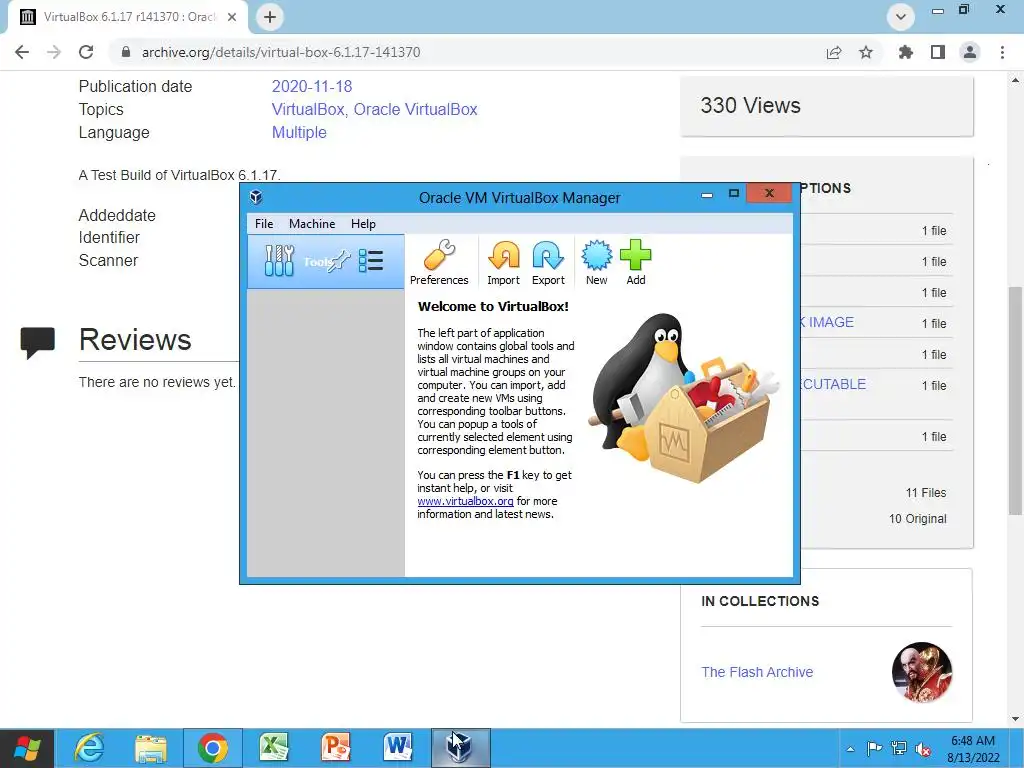Click VirtualBox icon in taskbar

(460, 748)
